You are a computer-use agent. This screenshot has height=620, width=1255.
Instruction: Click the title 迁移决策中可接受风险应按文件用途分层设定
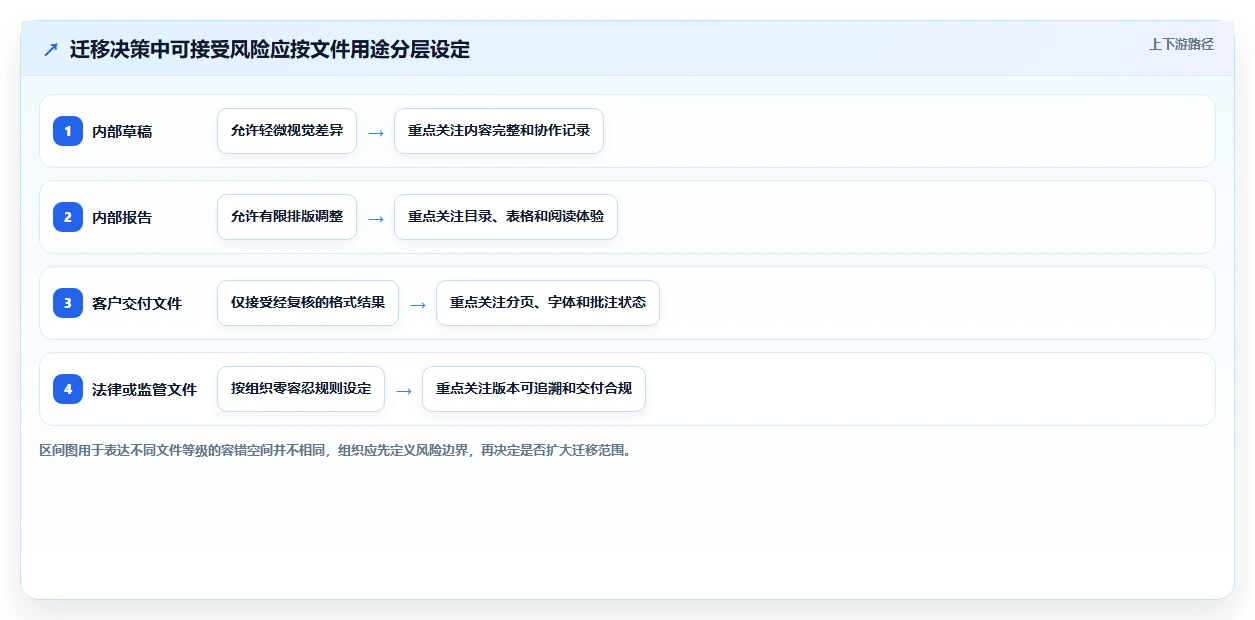(270, 49)
